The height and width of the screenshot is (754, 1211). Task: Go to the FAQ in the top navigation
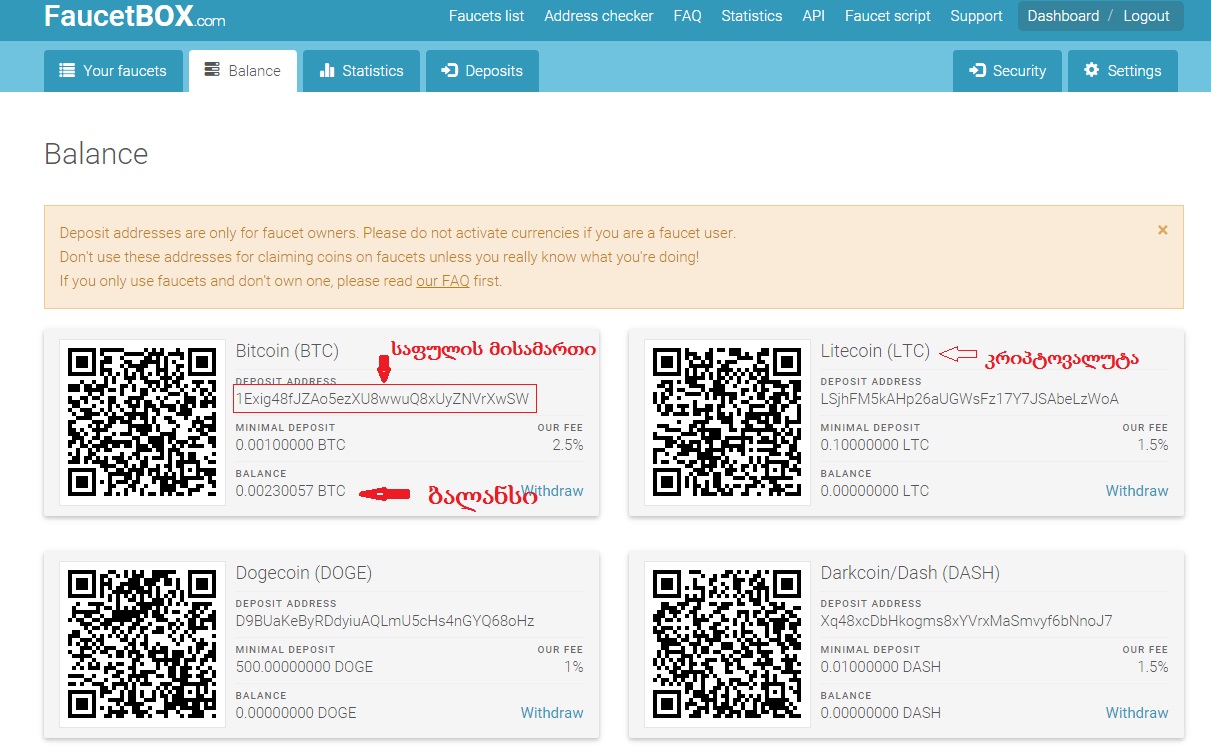(x=687, y=16)
